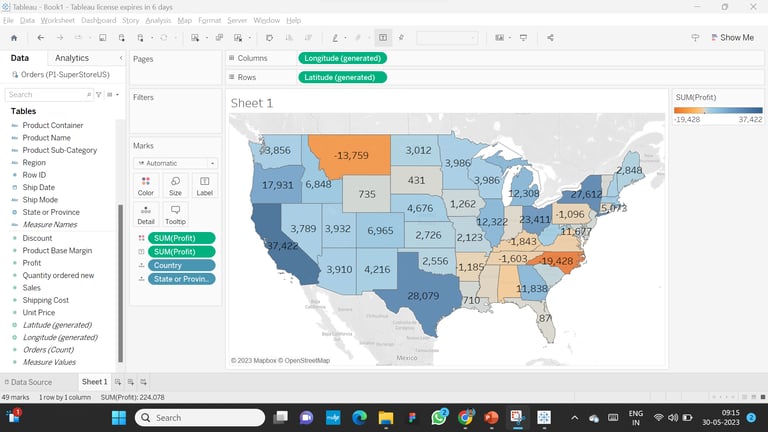Image resolution: width=768 pixels, height=432 pixels.
Task: Click the Longitude (generated) pill on Columns
Action: (342, 58)
